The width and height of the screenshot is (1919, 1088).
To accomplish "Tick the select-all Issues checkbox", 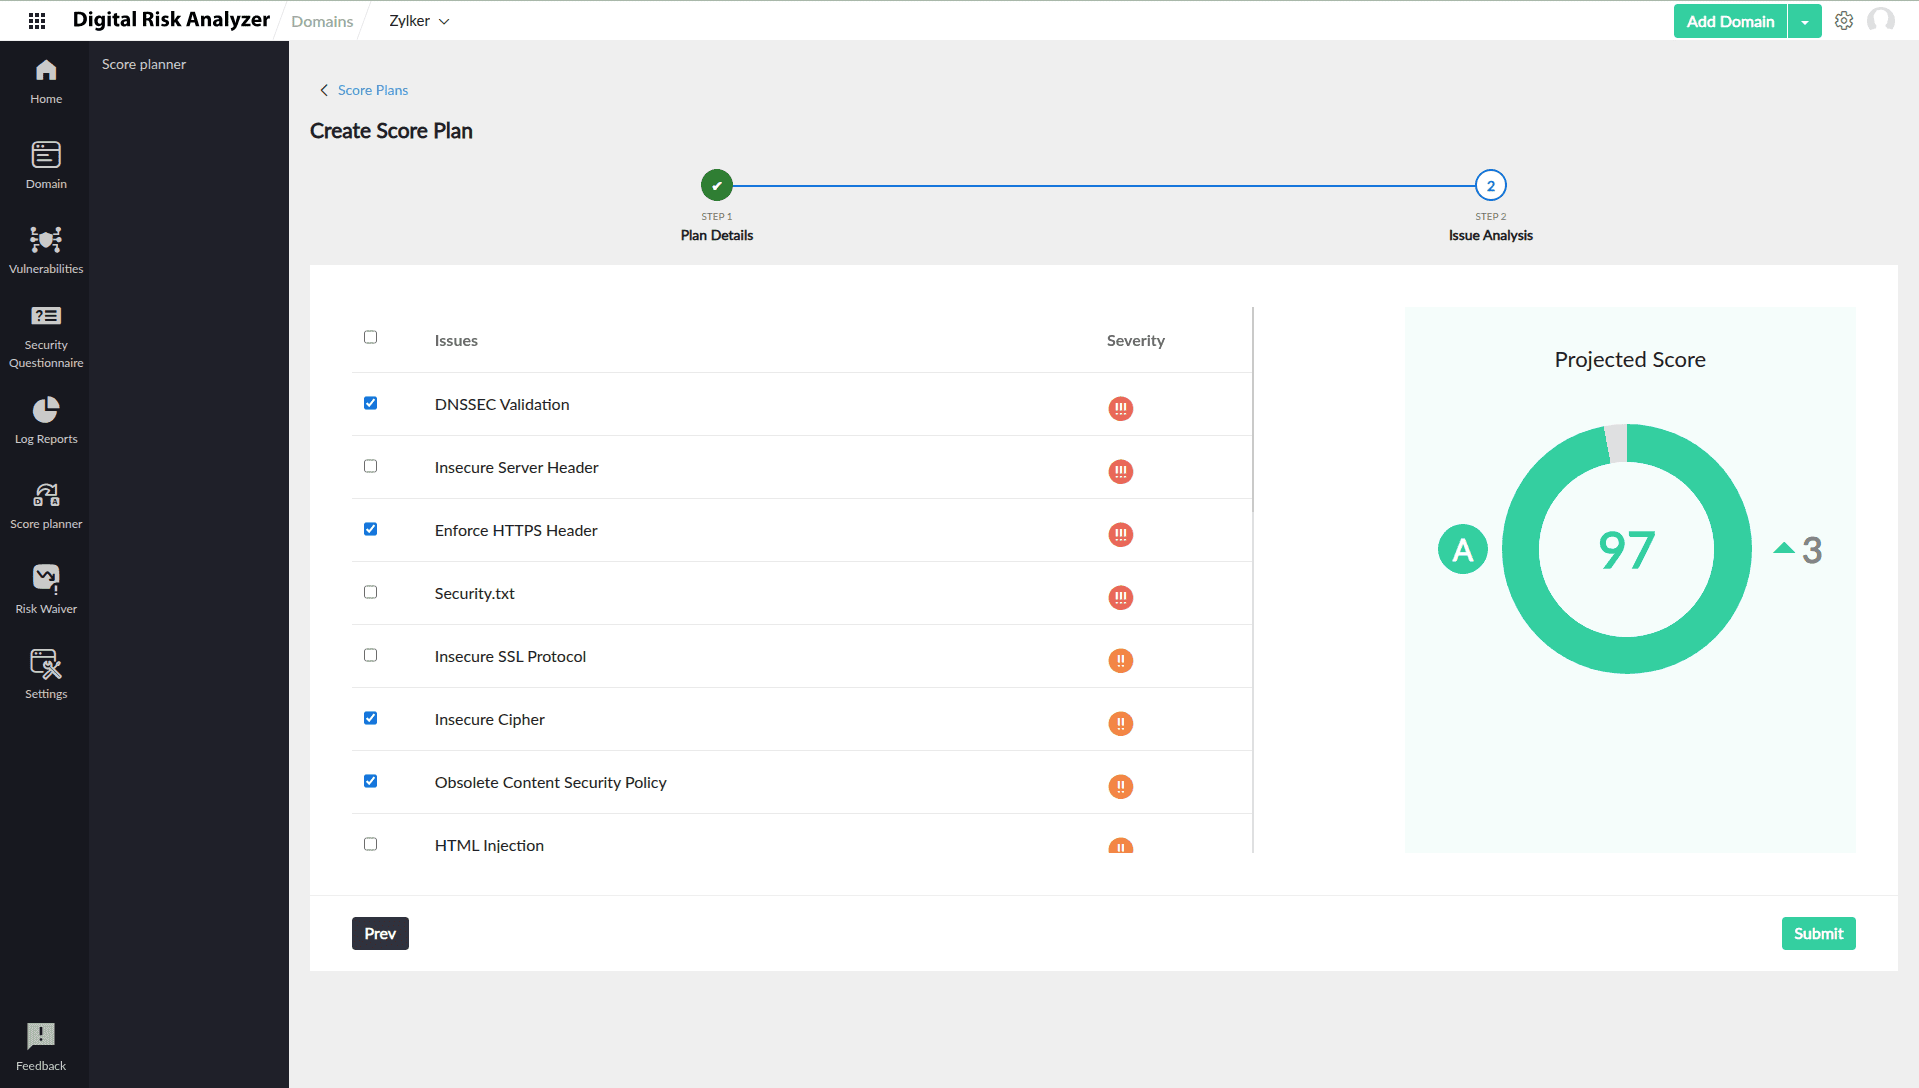I will [x=371, y=337].
